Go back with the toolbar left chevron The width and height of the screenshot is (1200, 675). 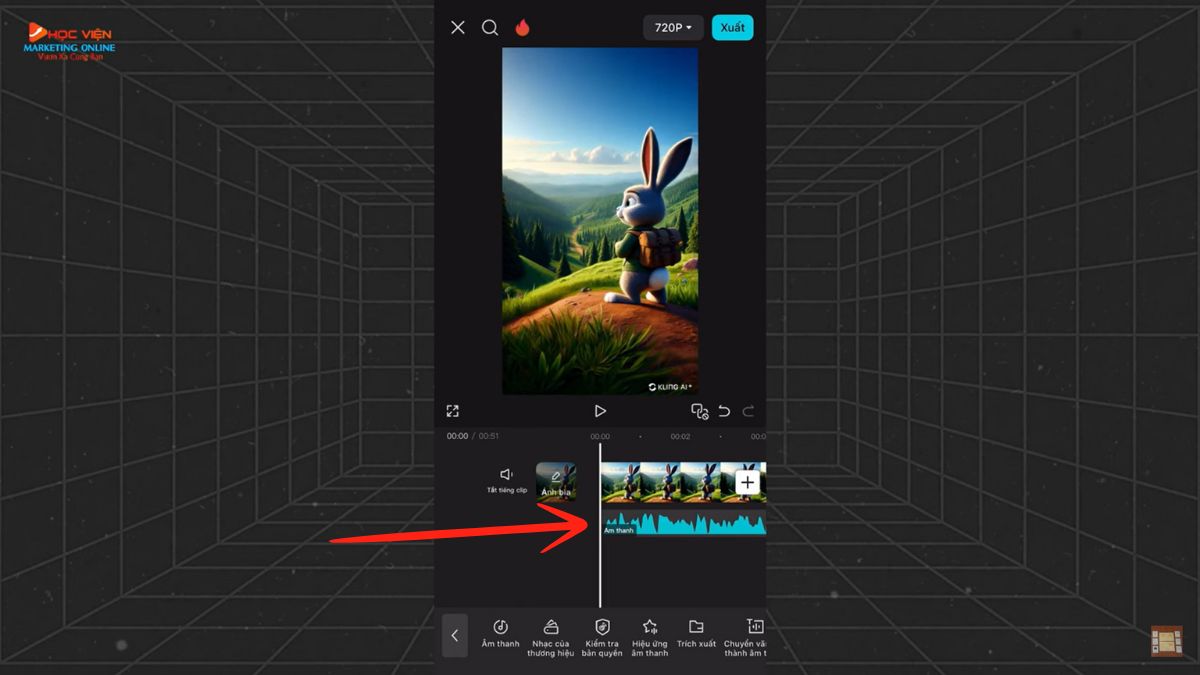pyautogui.click(x=455, y=636)
